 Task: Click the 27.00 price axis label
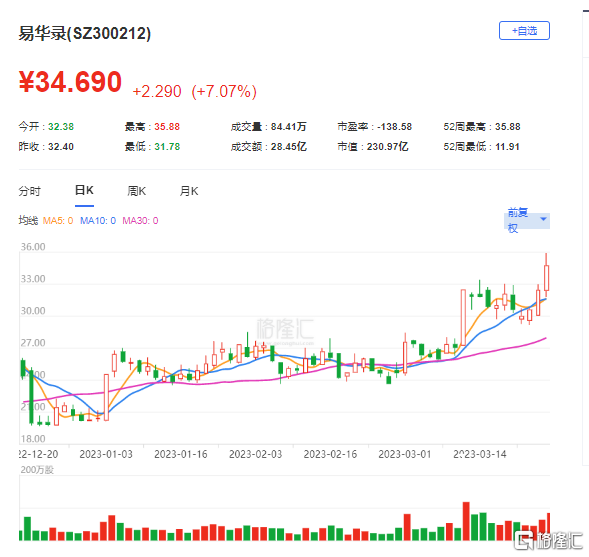tap(33, 343)
